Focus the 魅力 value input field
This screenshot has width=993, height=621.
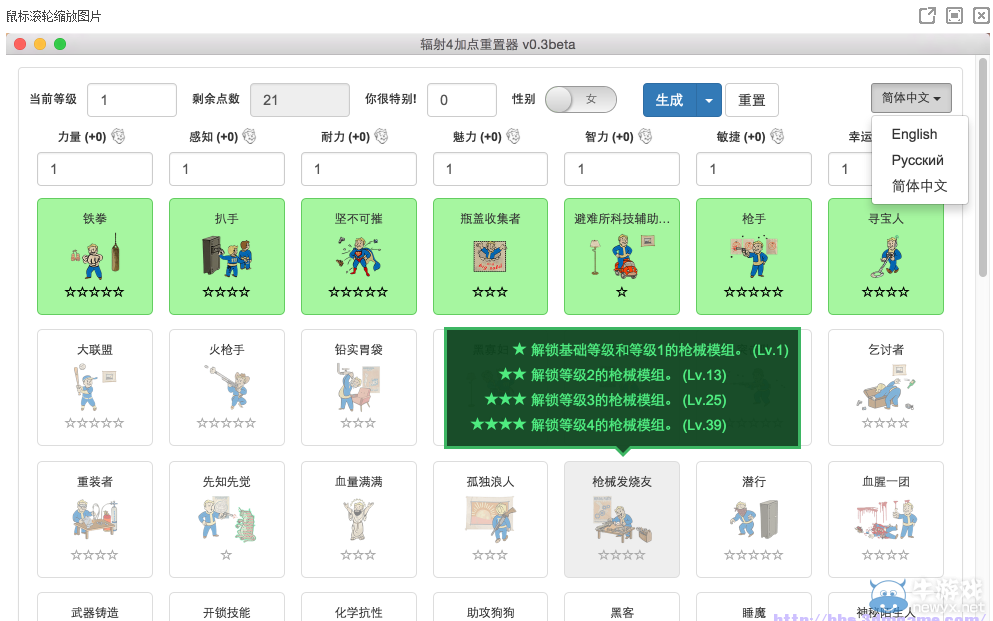(x=490, y=169)
